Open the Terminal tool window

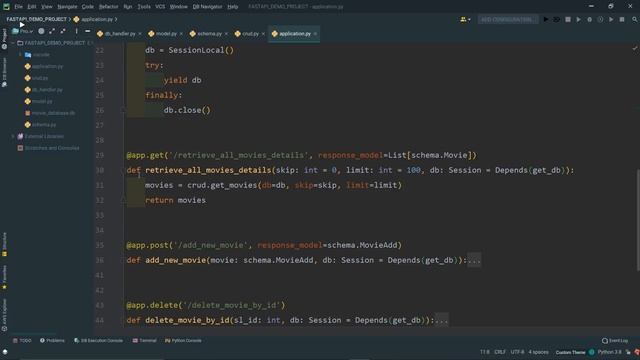144,340
